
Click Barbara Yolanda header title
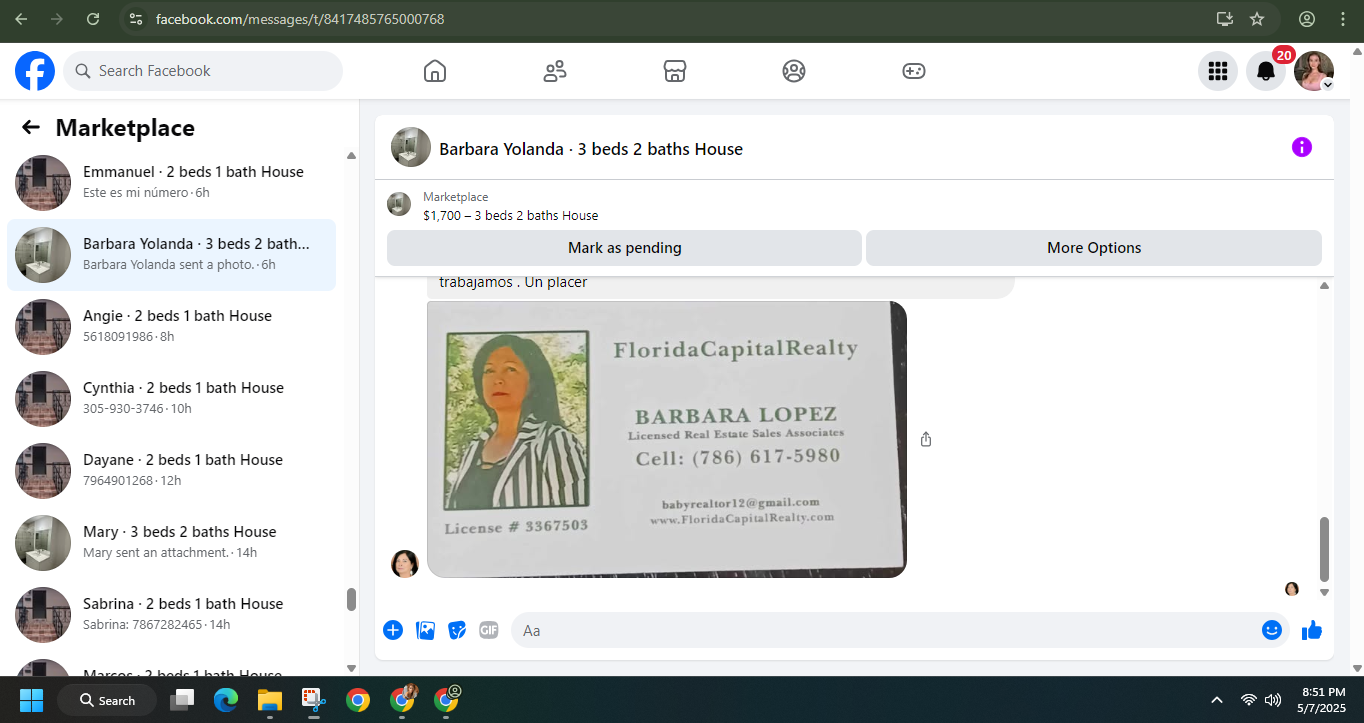coord(591,149)
